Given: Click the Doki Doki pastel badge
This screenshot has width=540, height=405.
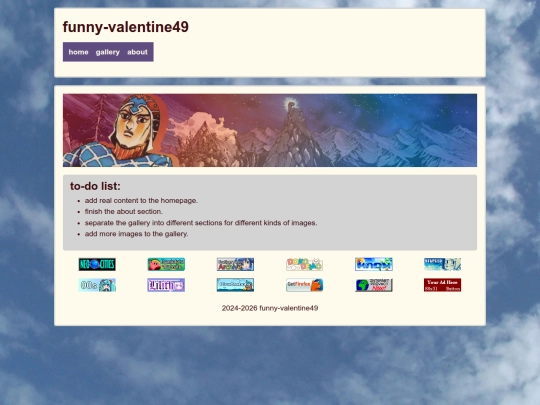Looking at the screenshot, I should coord(304,264).
